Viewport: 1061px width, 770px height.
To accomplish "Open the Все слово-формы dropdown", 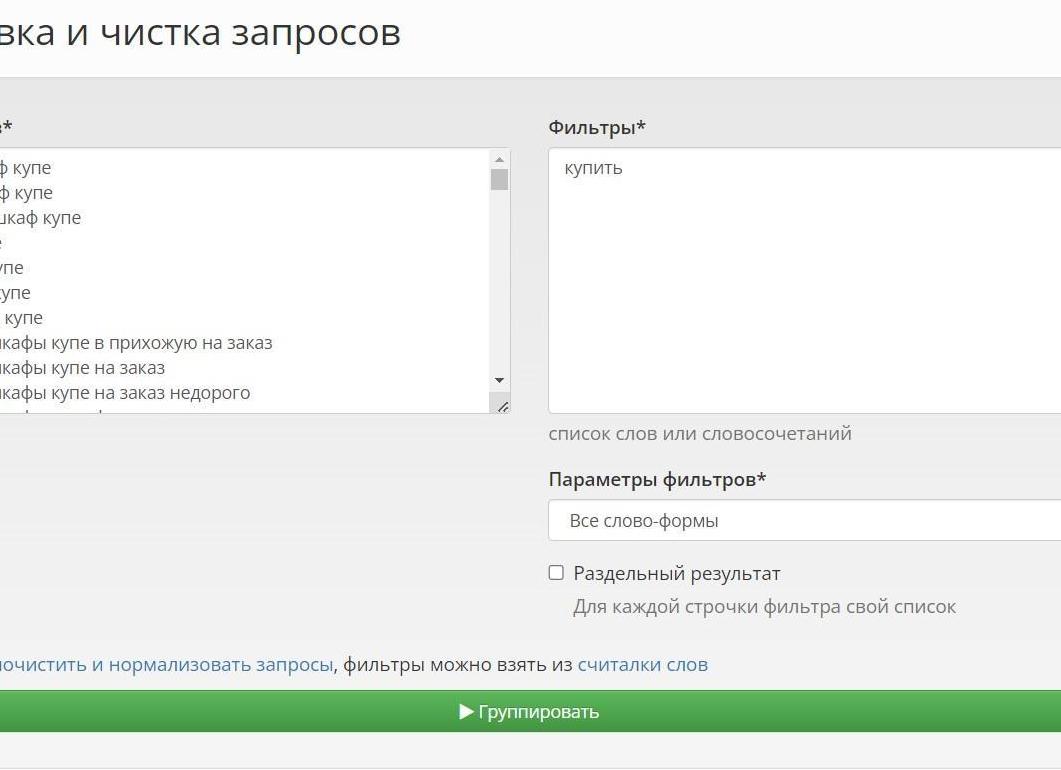I will [x=805, y=520].
